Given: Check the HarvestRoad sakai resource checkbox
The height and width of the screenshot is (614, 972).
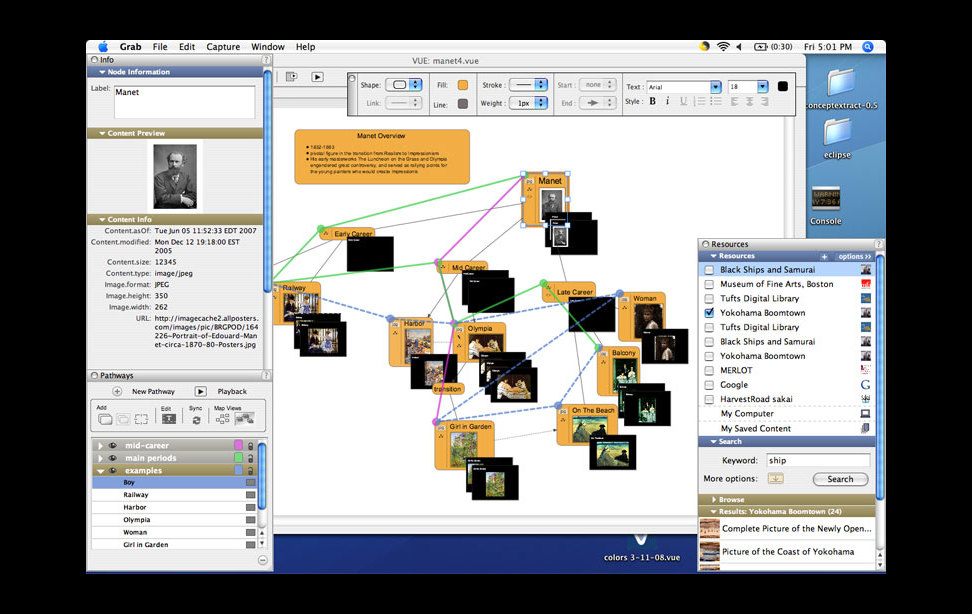Looking at the screenshot, I should point(709,399).
